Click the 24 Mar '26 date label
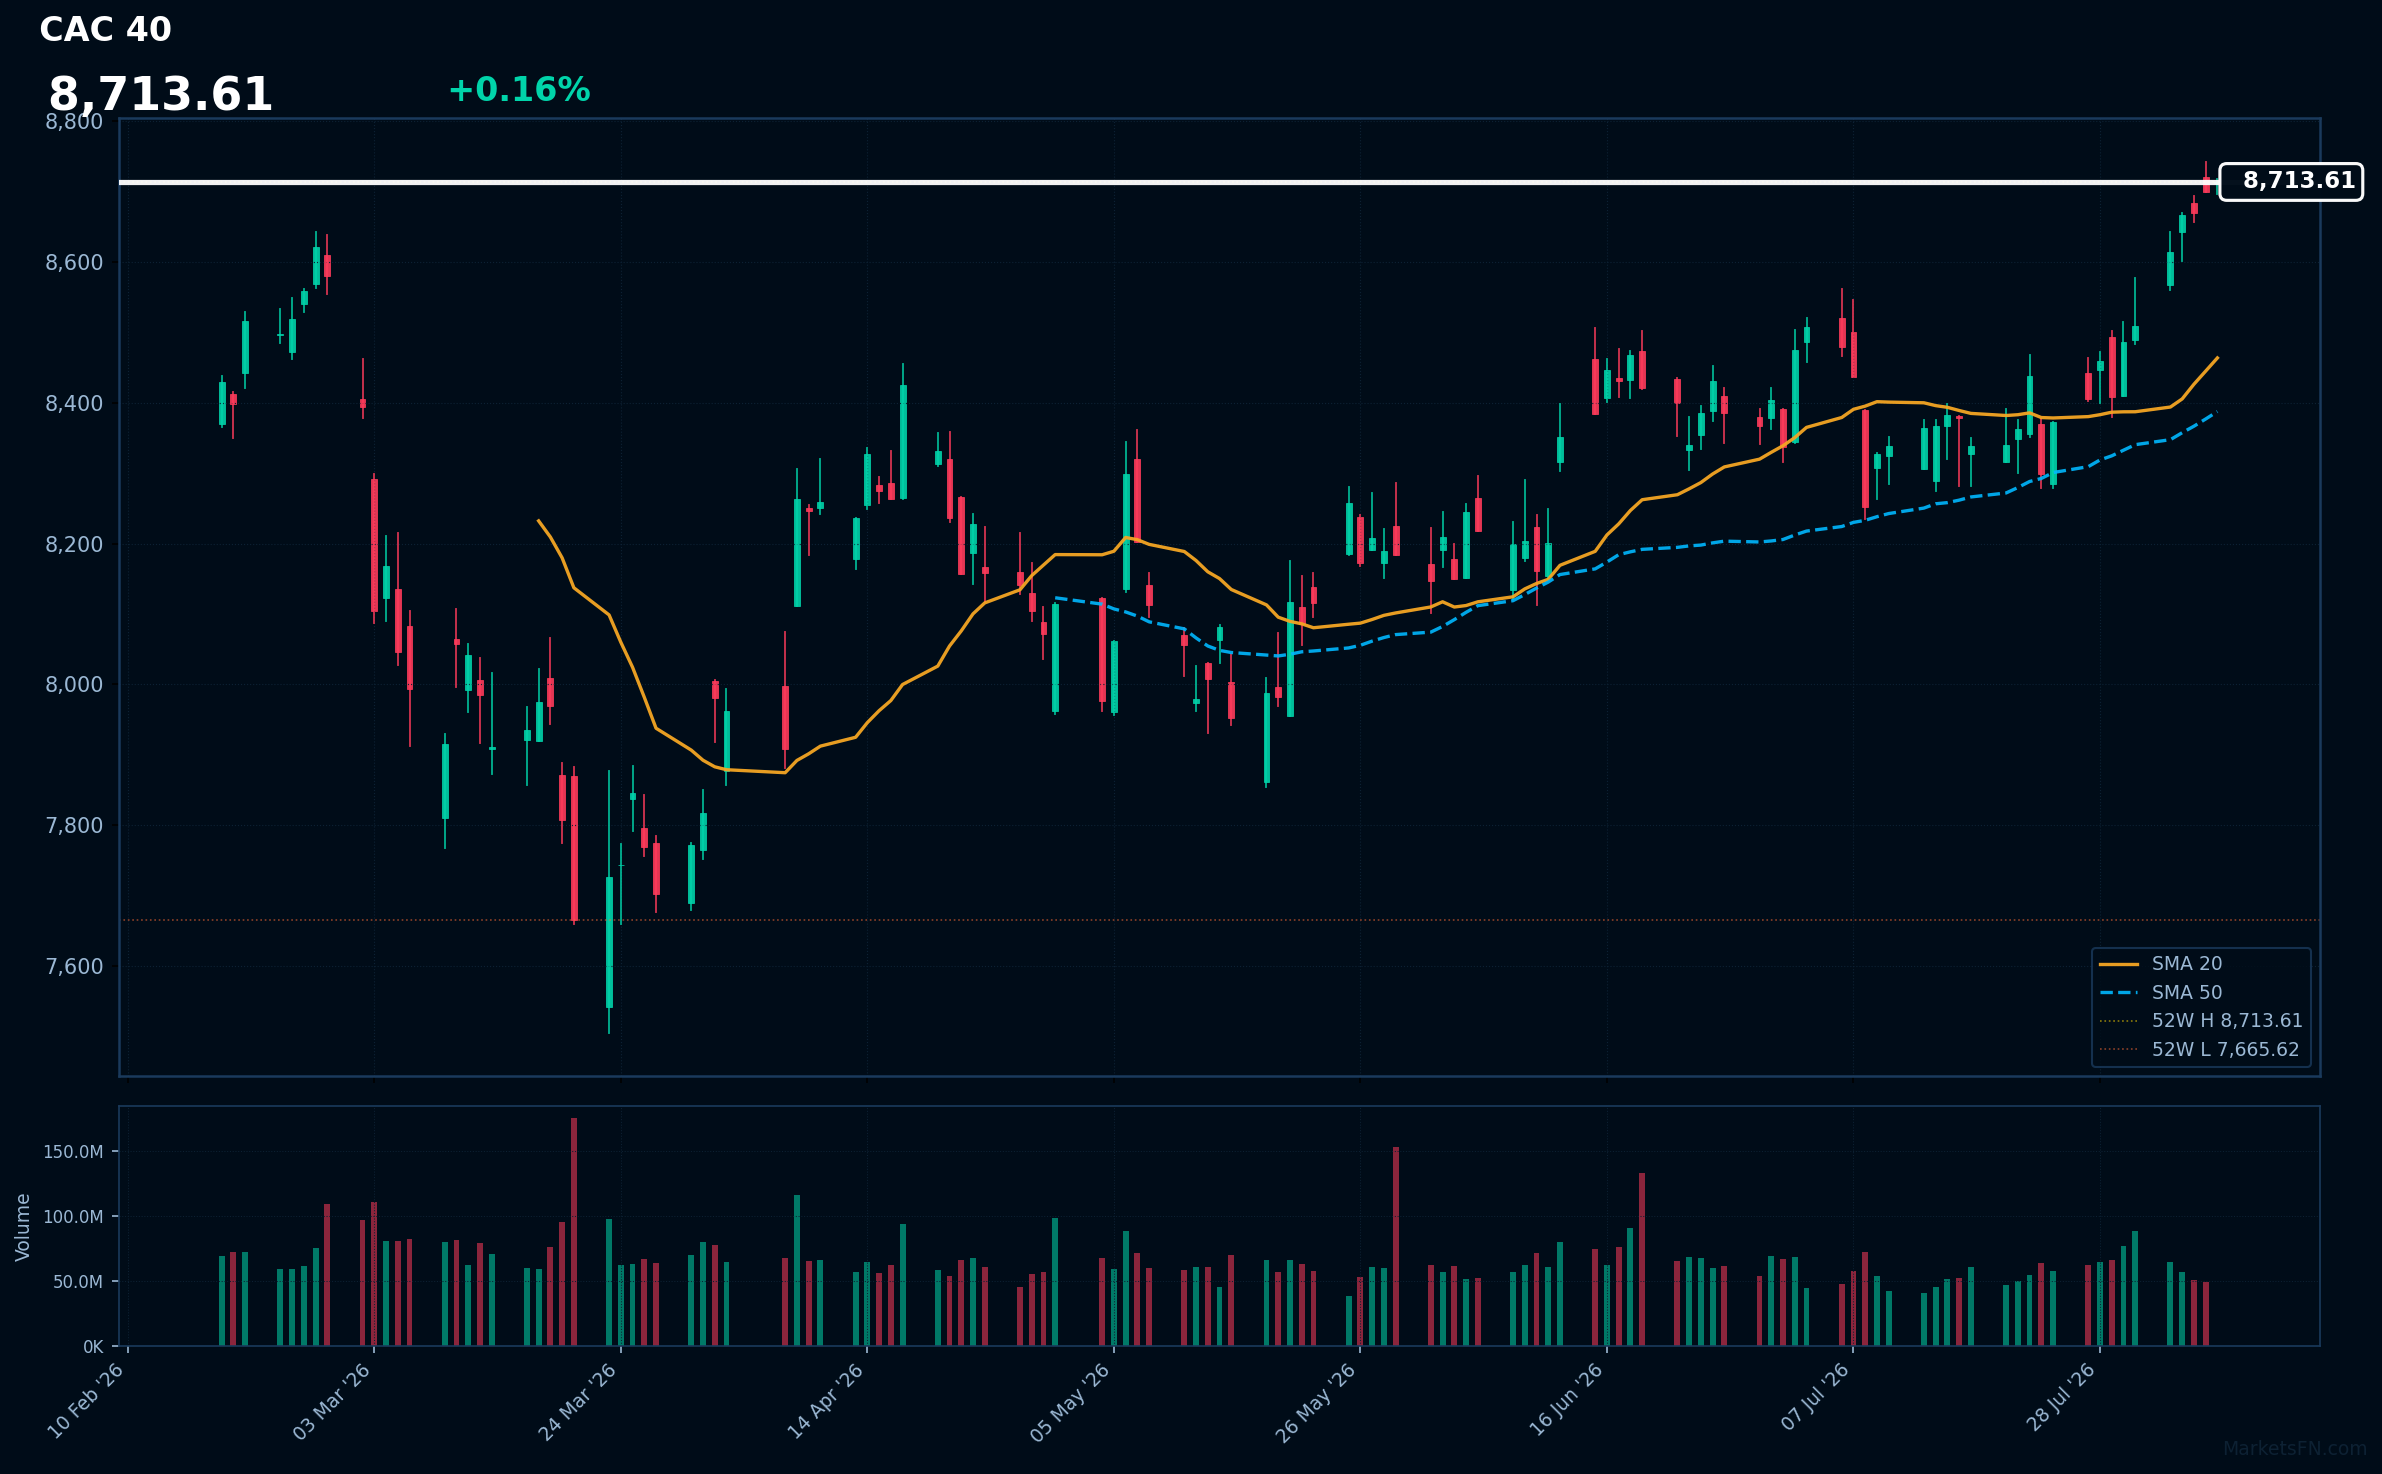Image resolution: width=2382 pixels, height=1474 pixels. (579, 1400)
